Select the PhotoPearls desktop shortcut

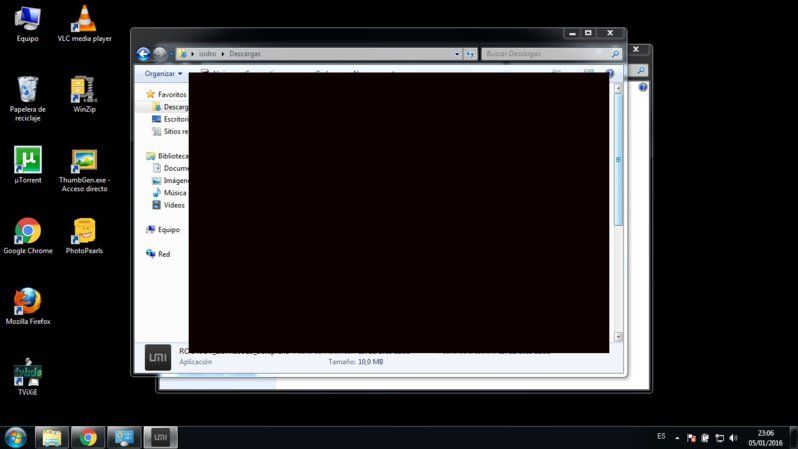tap(84, 236)
